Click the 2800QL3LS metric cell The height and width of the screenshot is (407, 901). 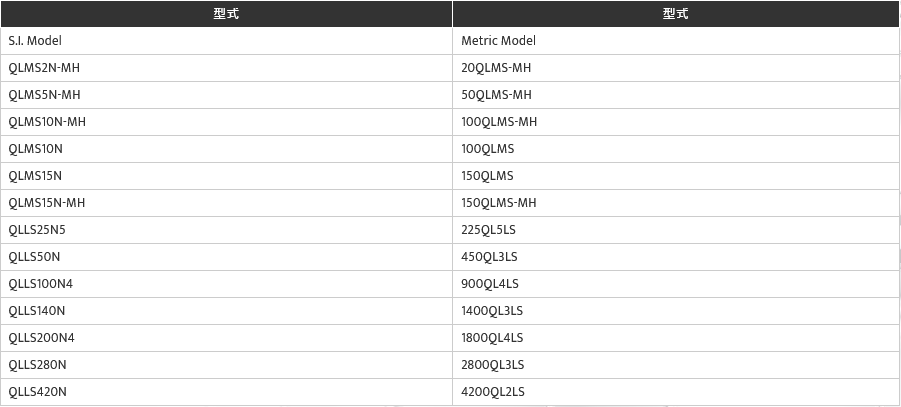click(492, 365)
